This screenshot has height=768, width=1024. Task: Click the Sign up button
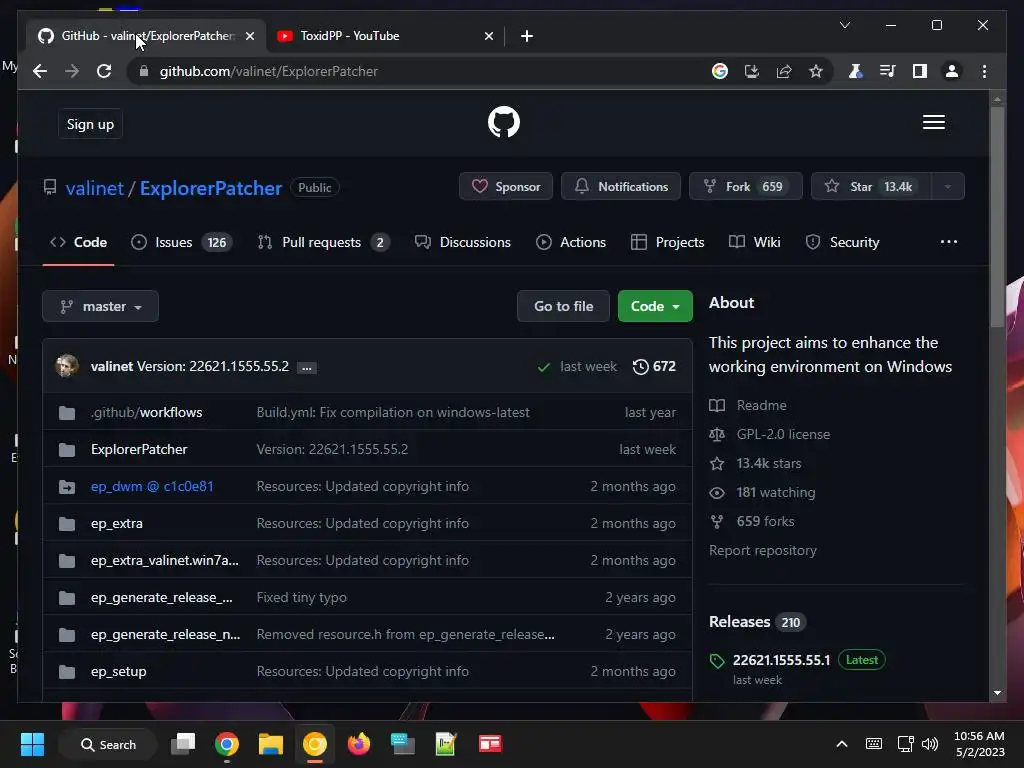click(90, 124)
